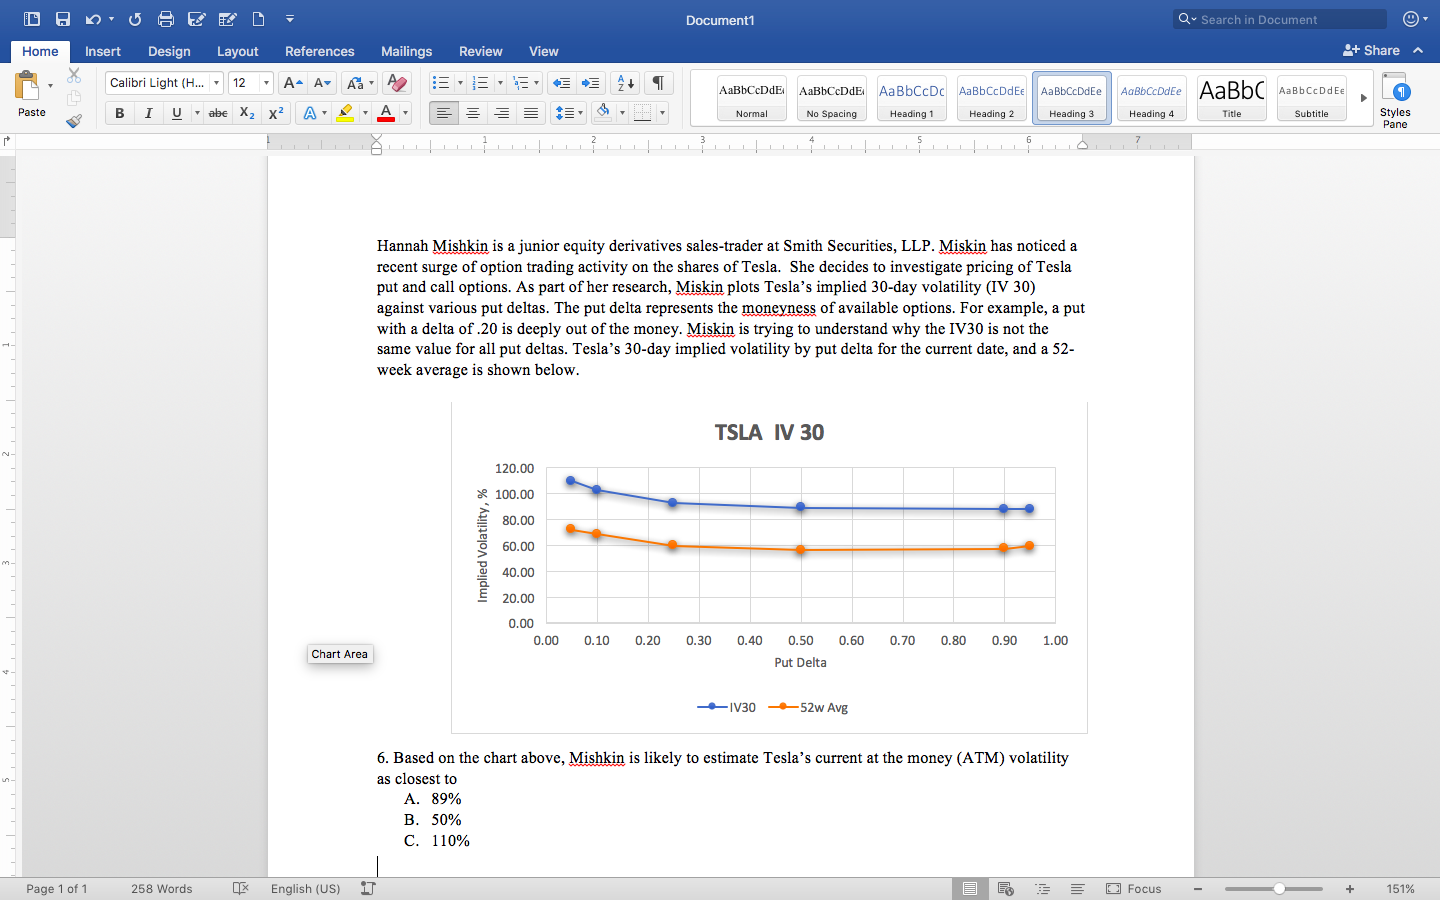Click the spelling proofing status icon
This screenshot has height=900, width=1440.
pyautogui.click(x=240, y=888)
